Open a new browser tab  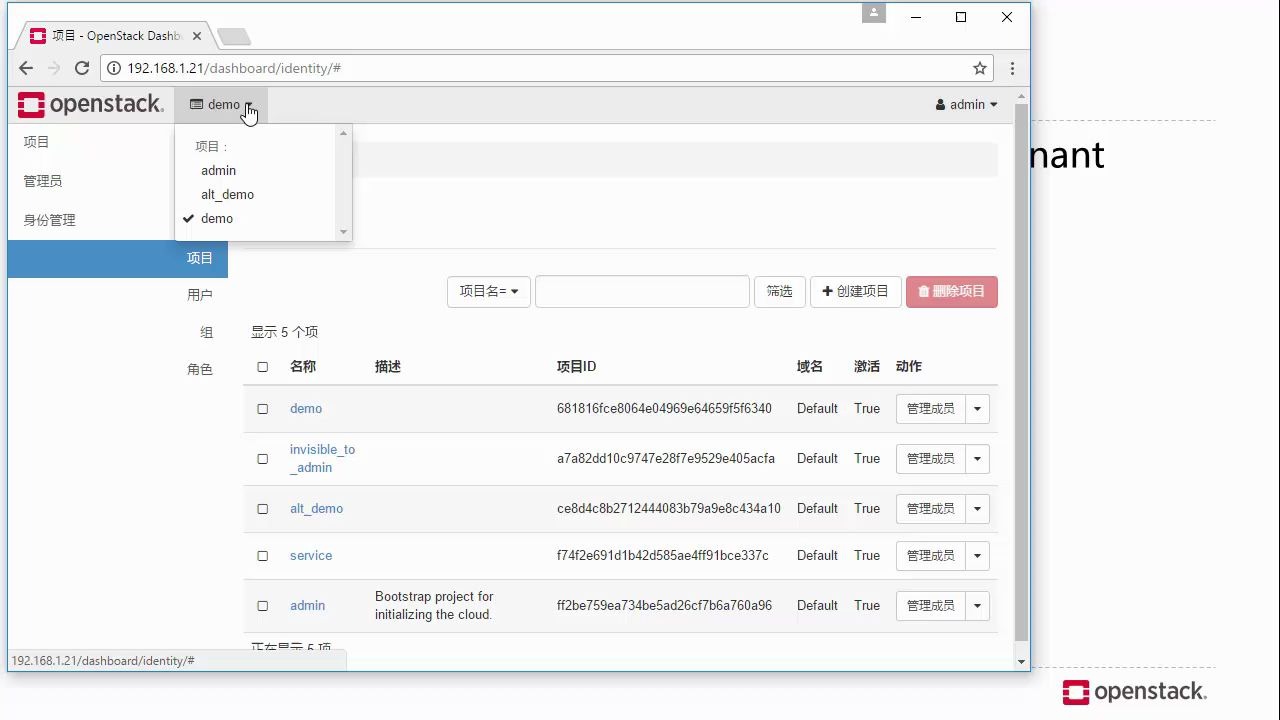[x=234, y=36]
